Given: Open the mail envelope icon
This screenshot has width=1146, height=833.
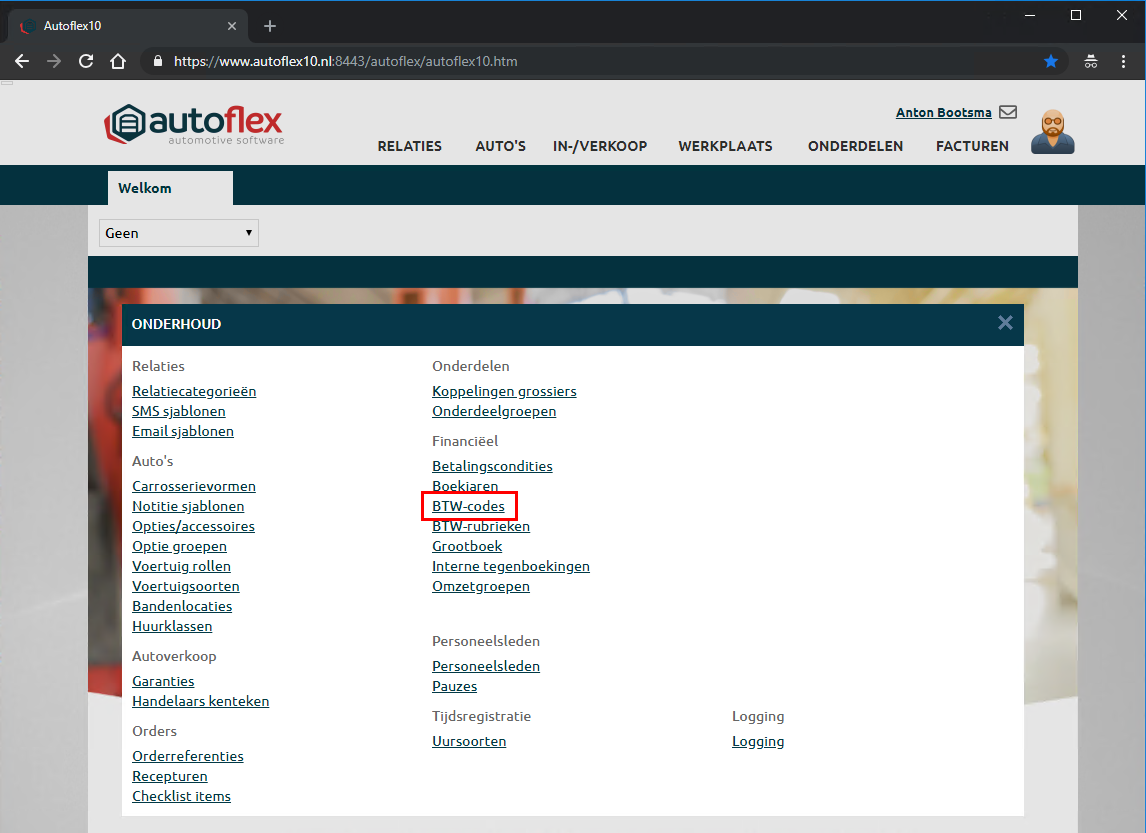Looking at the screenshot, I should click(x=1008, y=112).
